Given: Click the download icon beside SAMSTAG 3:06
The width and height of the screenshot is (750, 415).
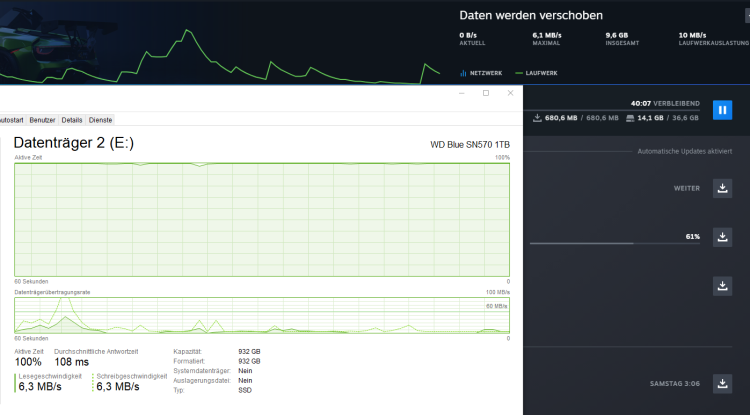Looking at the screenshot, I should [x=722, y=384].
